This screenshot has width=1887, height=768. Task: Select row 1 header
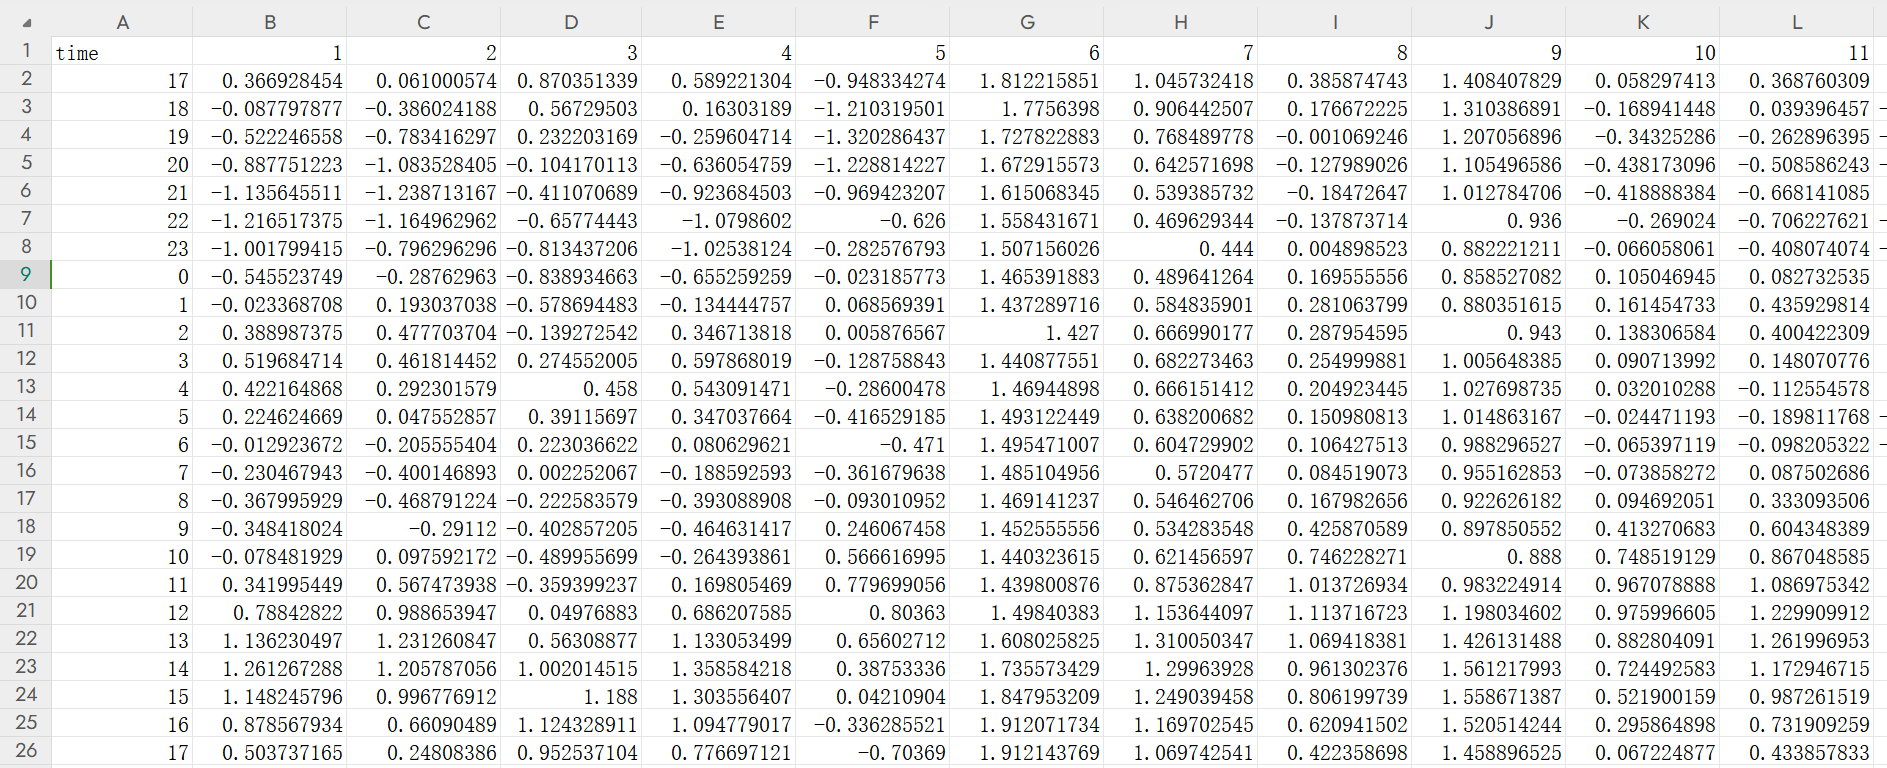coord(26,51)
